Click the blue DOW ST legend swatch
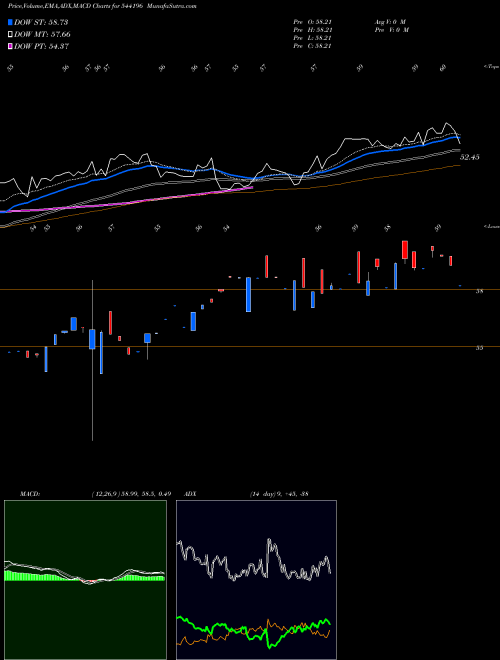Viewport: 500px width, 660px height. pos(11,22)
